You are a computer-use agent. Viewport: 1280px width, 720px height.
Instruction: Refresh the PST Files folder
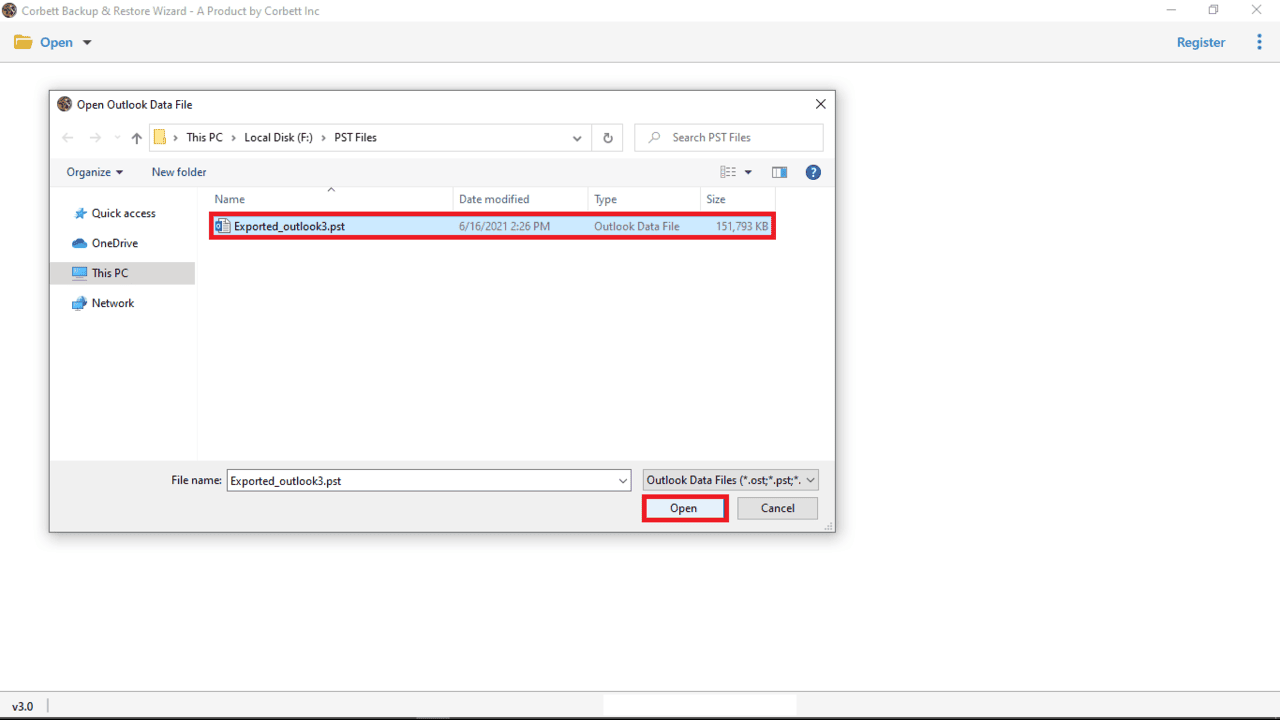point(608,138)
